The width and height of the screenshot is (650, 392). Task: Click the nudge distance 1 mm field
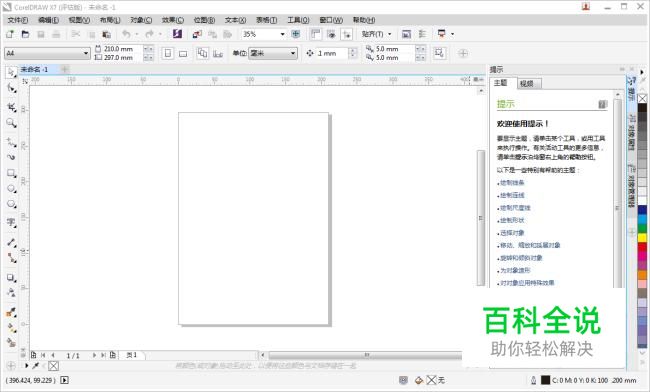[332, 53]
